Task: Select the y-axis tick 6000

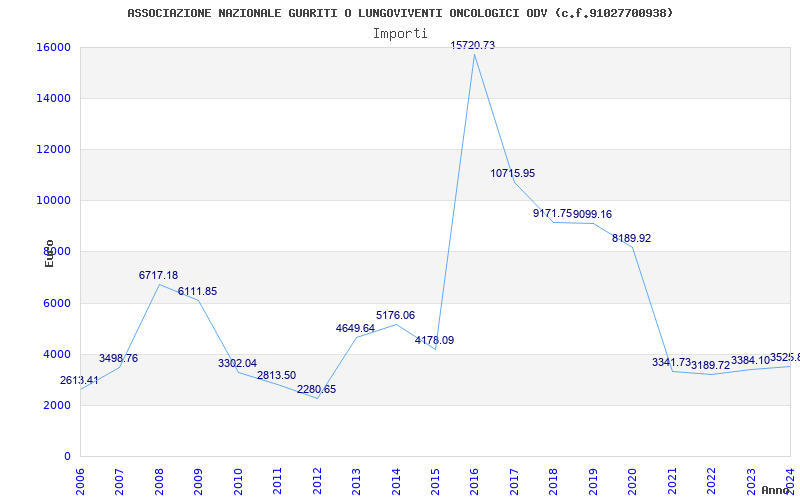Action: click(57, 303)
